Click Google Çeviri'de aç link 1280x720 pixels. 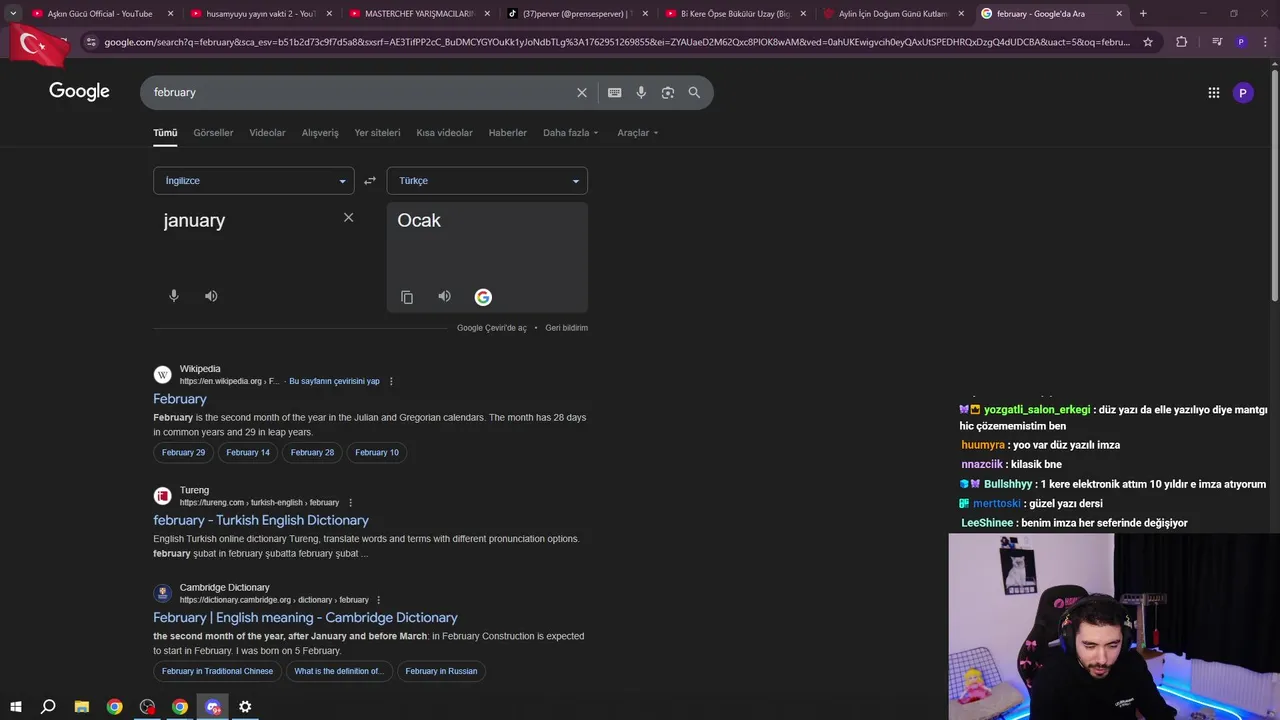[x=491, y=328]
